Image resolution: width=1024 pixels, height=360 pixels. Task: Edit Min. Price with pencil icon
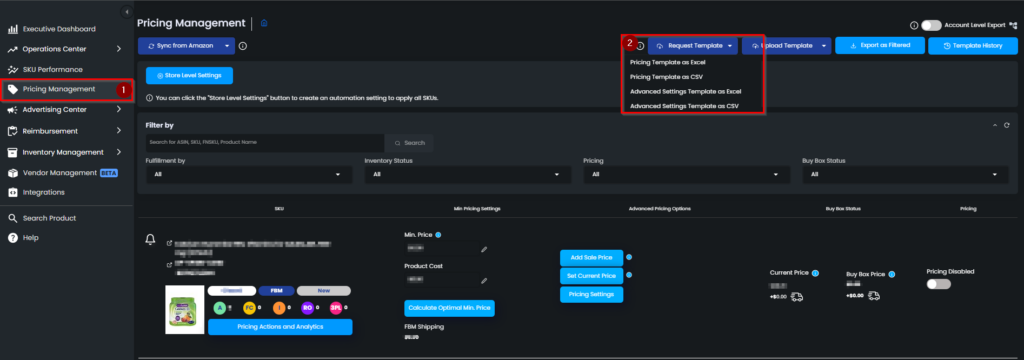pos(484,249)
